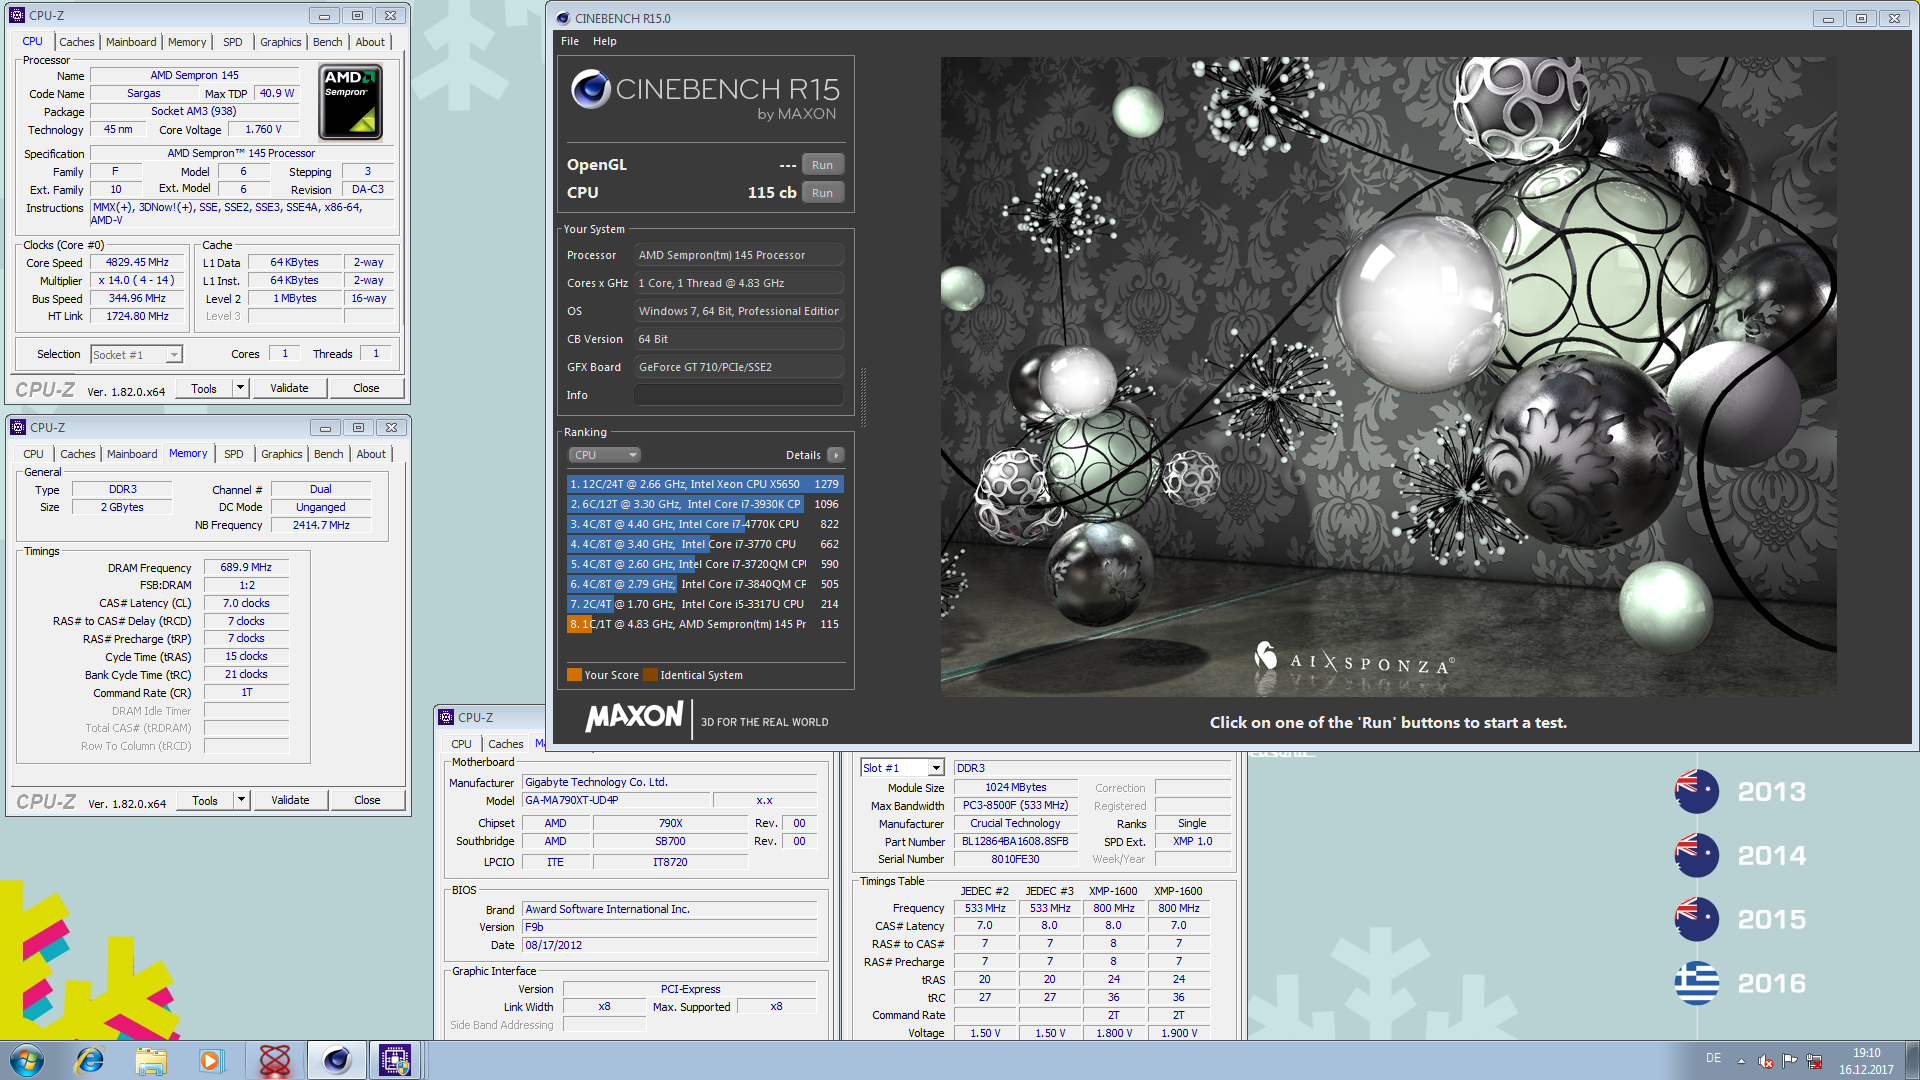Image resolution: width=1920 pixels, height=1080 pixels.
Task: Select ranking row Intel Core i7-3930K
Action: click(x=704, y=504)
